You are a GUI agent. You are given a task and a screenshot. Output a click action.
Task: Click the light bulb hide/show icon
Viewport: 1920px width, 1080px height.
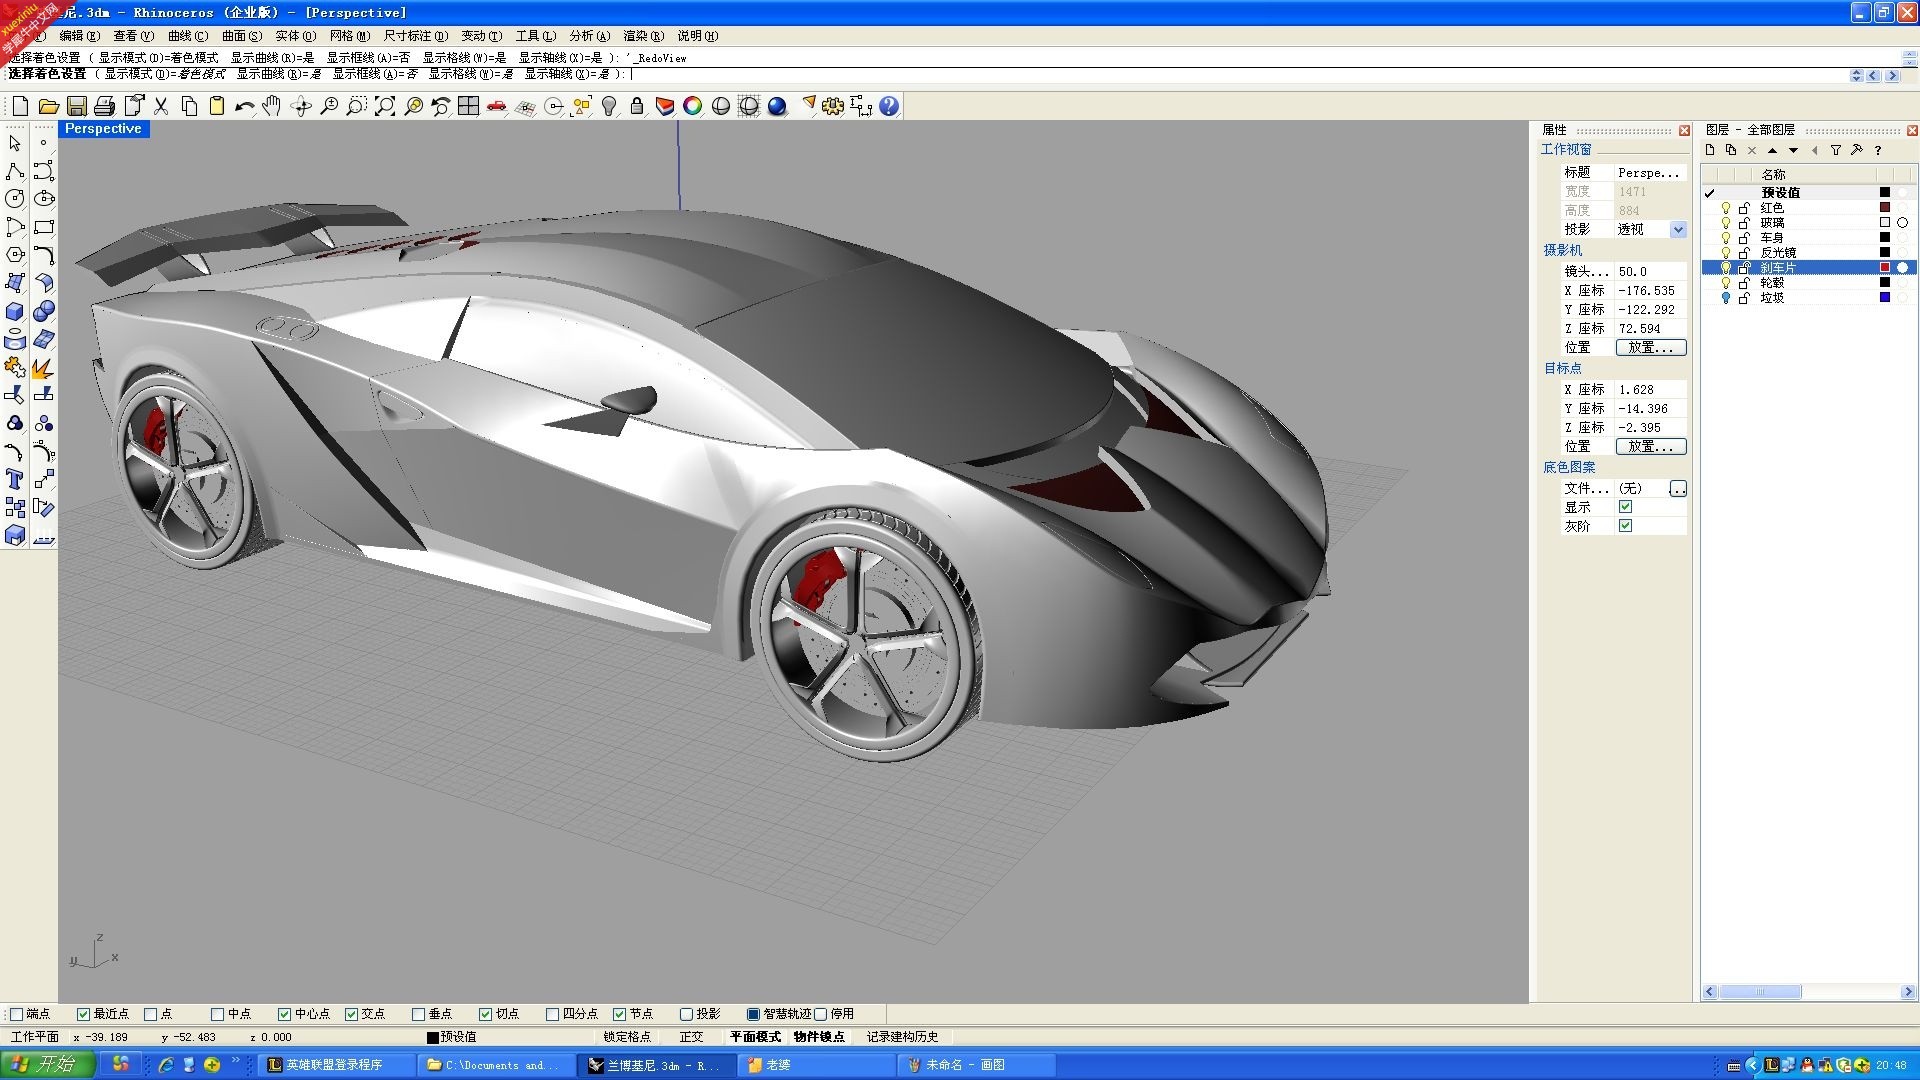point(609,106)
